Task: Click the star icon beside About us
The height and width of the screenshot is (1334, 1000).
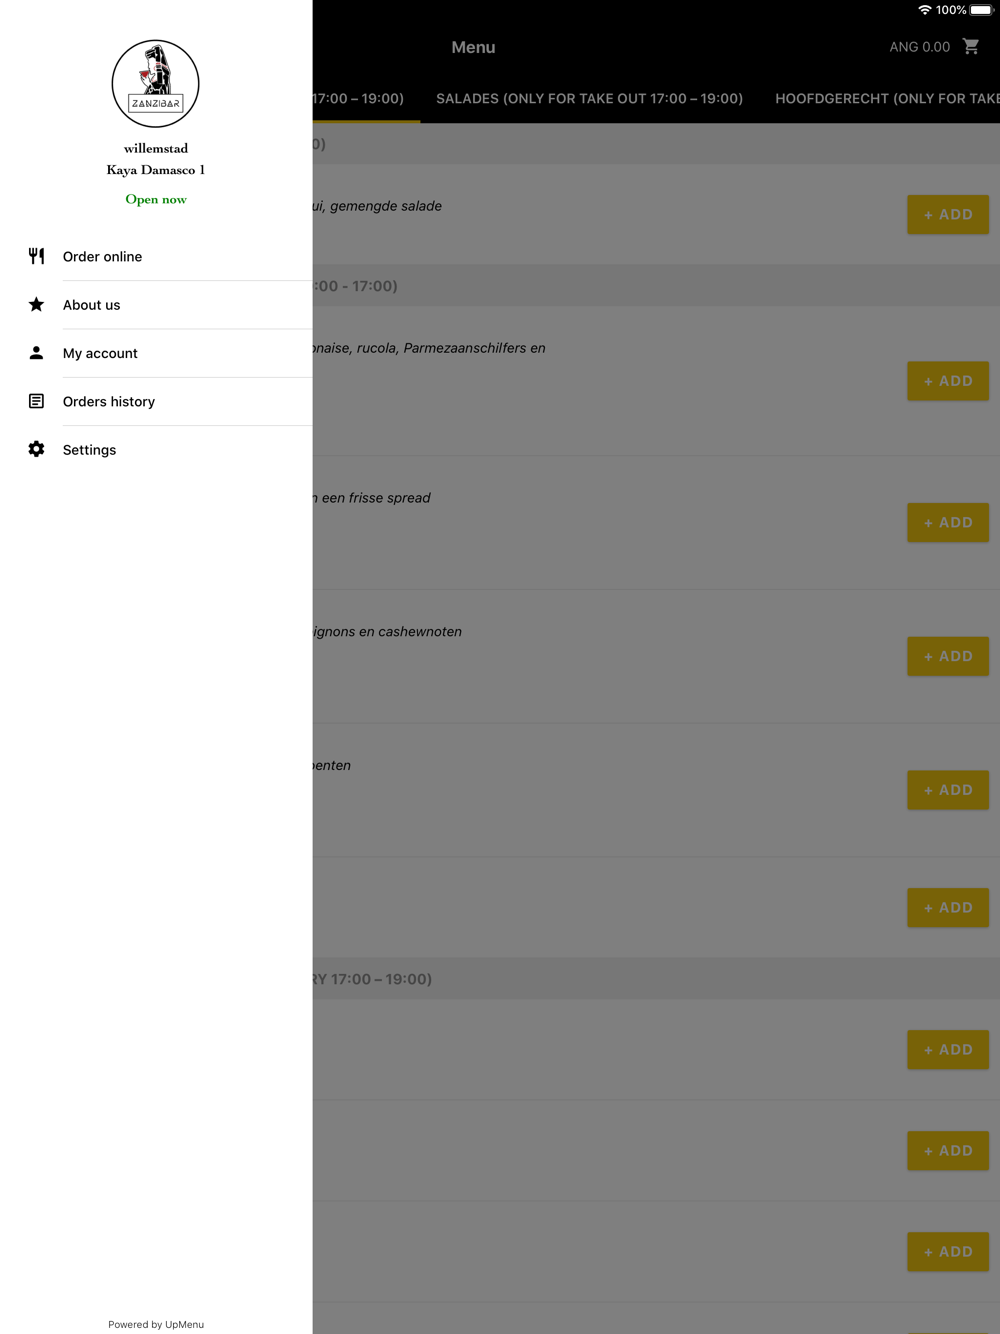Action: point(36,304)
